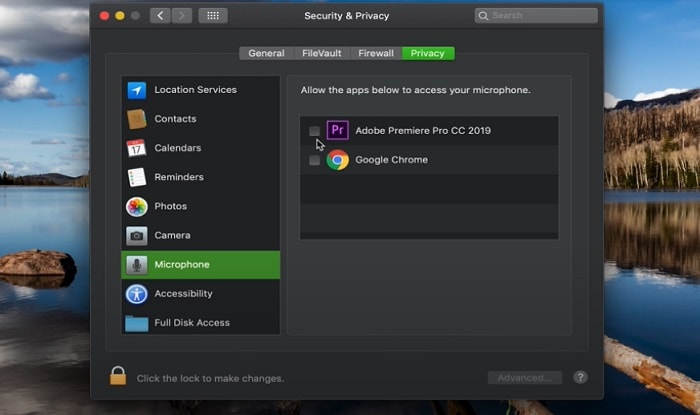Viewport: 700px width, 415px height.
Task: Enable microphone access for Adobe Premiere Pro
Action: tap(314, 131)
